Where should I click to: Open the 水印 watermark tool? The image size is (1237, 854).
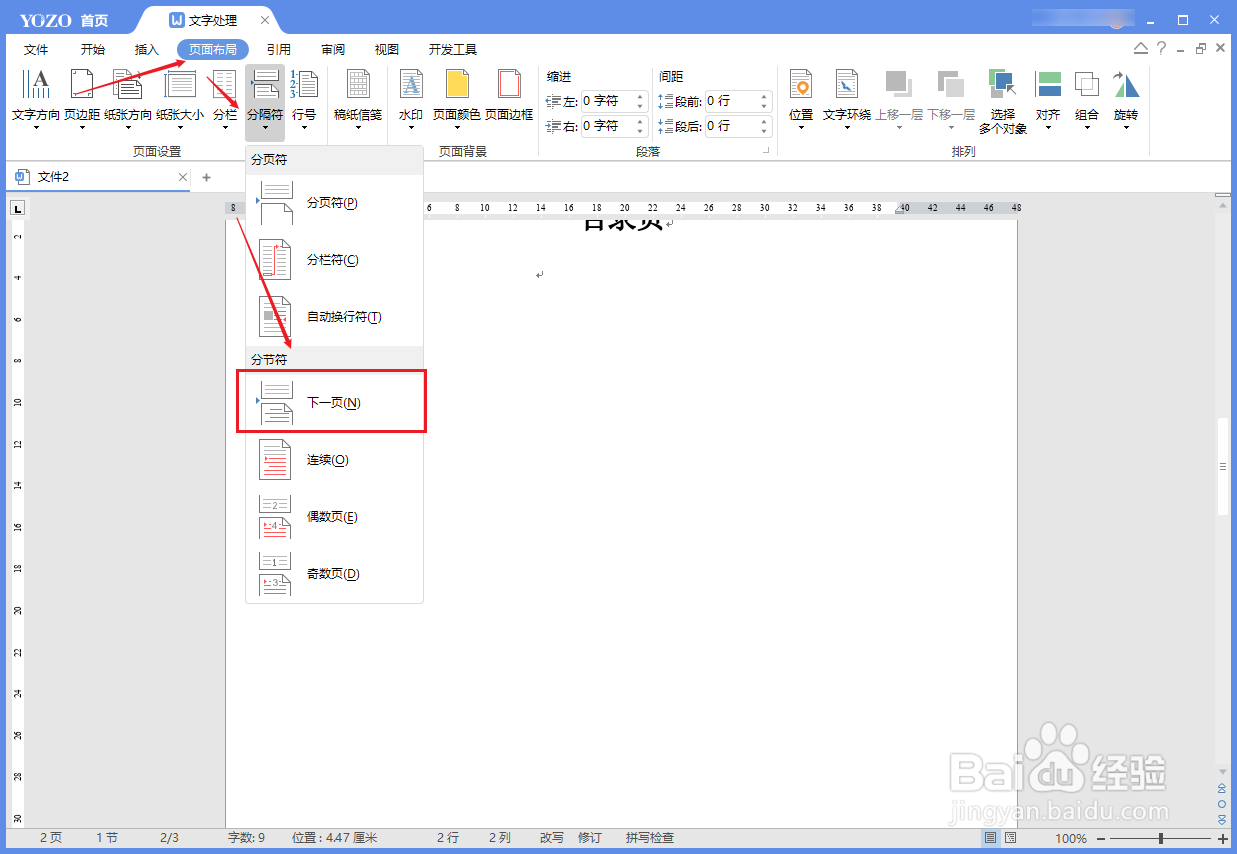point(411,100)
